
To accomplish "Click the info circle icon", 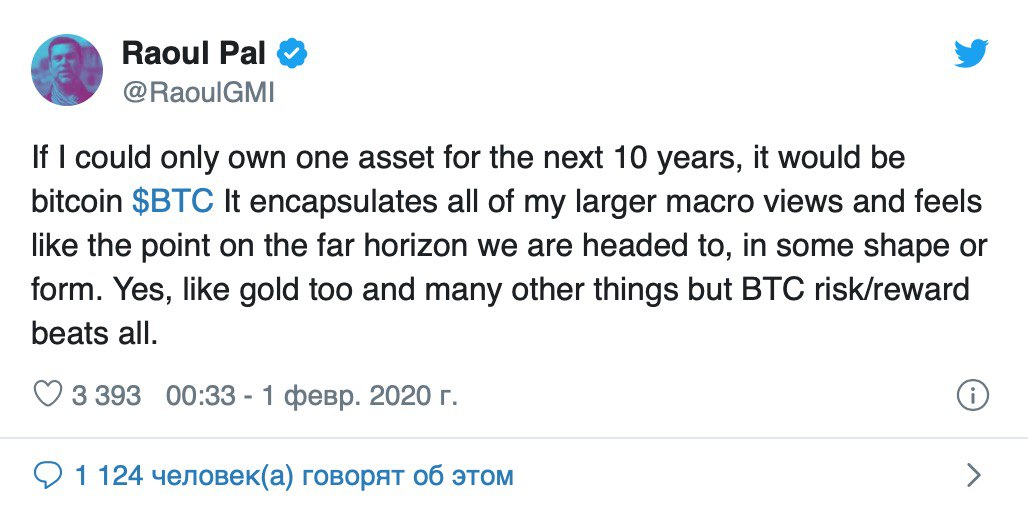I will pyautogui.click(x=973, y=395).
